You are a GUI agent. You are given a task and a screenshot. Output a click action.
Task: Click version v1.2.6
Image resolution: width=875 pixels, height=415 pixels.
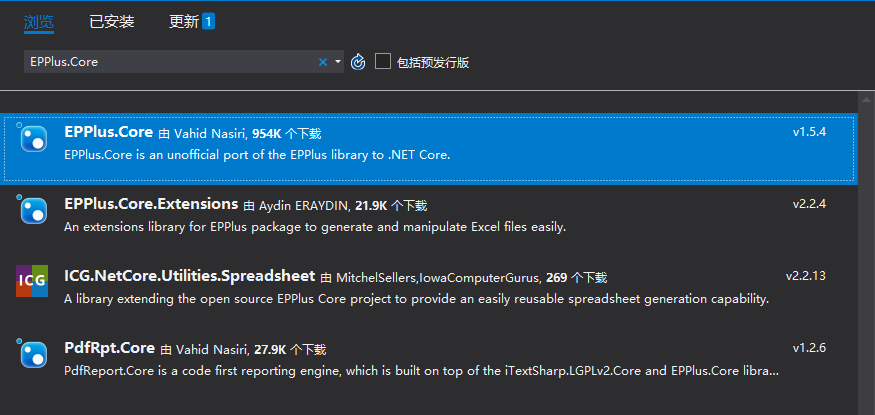(x=809, y=348)
